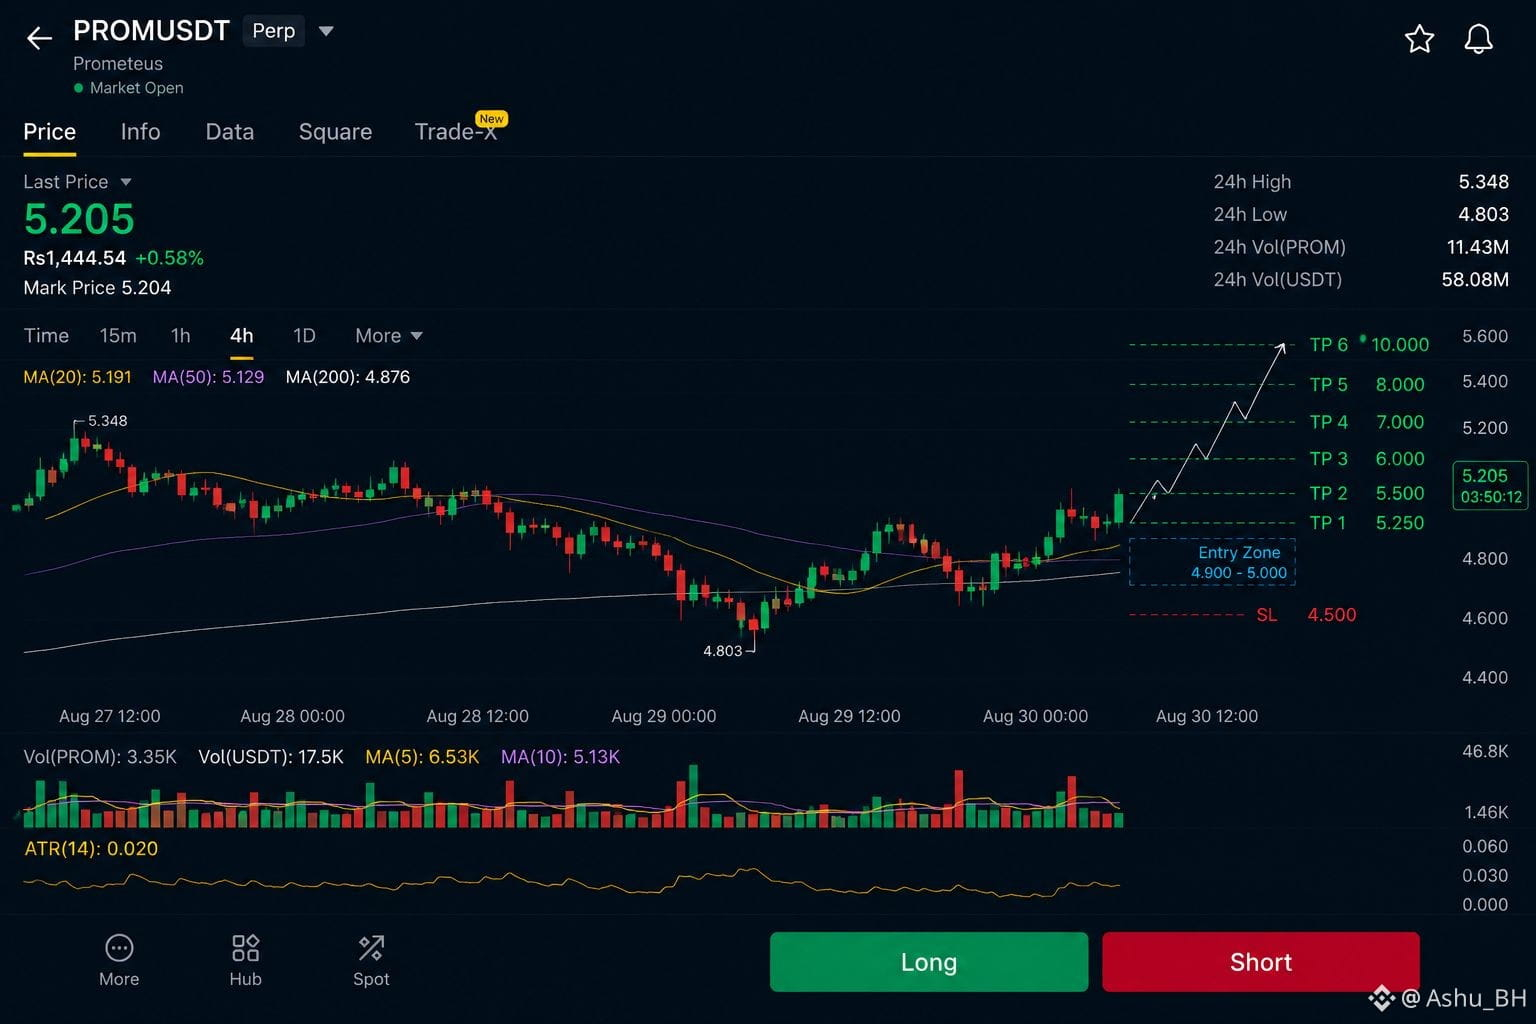Tap the red Short button

(1261, 962)
